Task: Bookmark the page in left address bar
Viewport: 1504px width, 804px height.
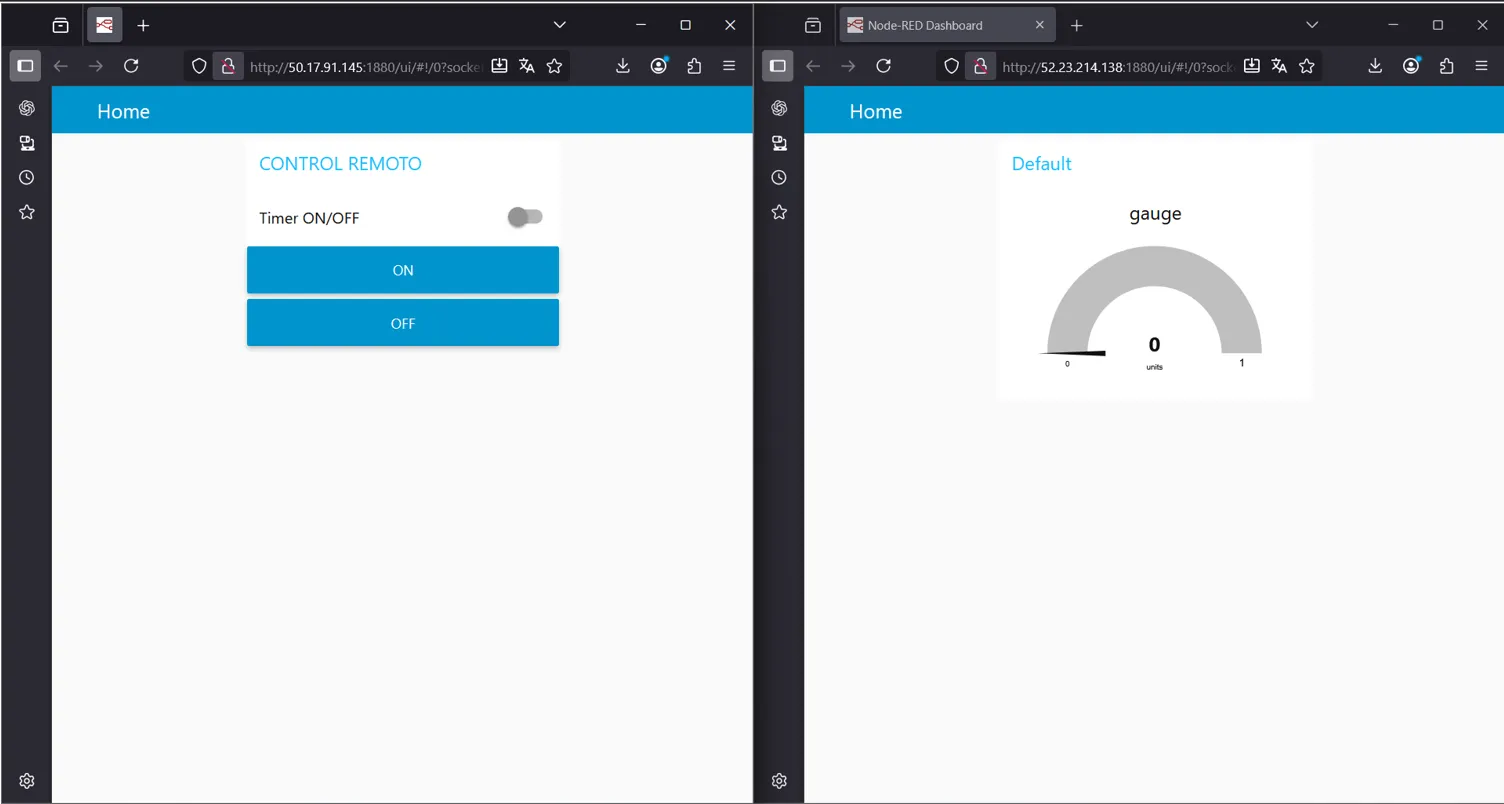Action: 554,66
